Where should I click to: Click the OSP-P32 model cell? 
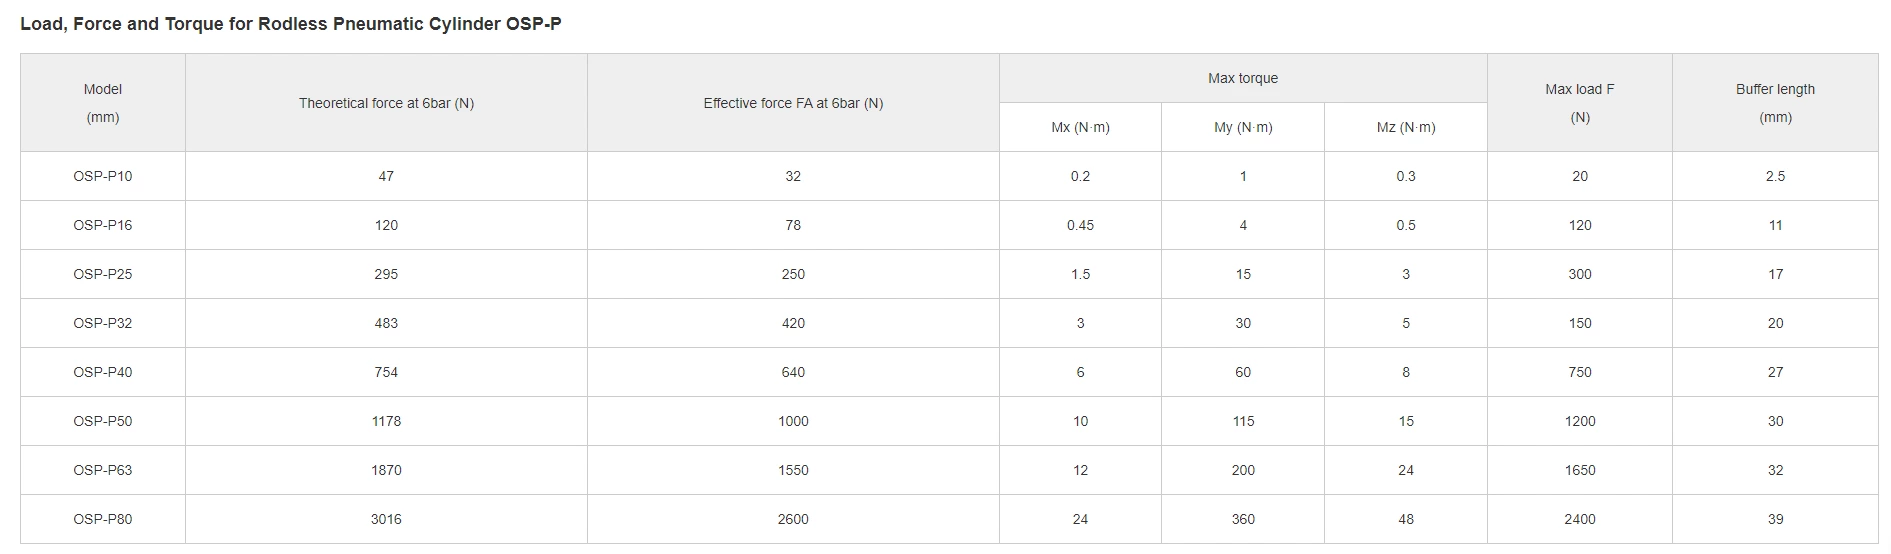point(103,323)
